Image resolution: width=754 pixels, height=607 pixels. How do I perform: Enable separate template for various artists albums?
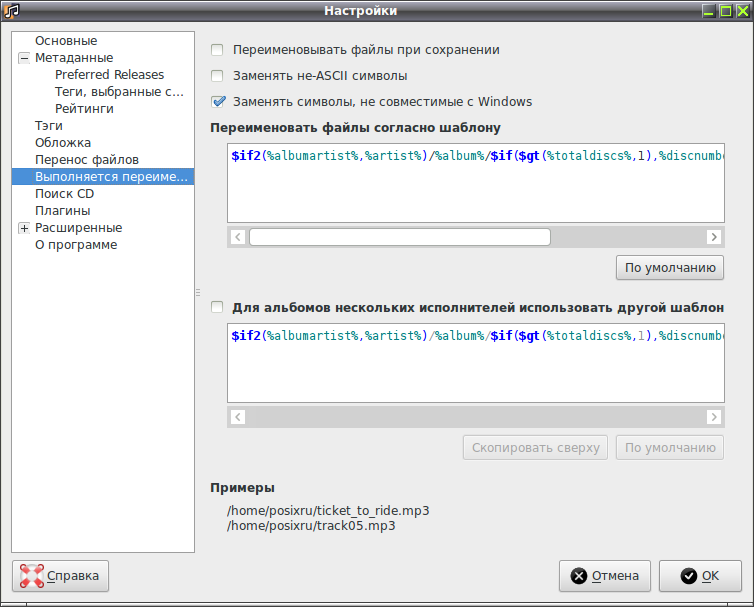coord(217,307)
